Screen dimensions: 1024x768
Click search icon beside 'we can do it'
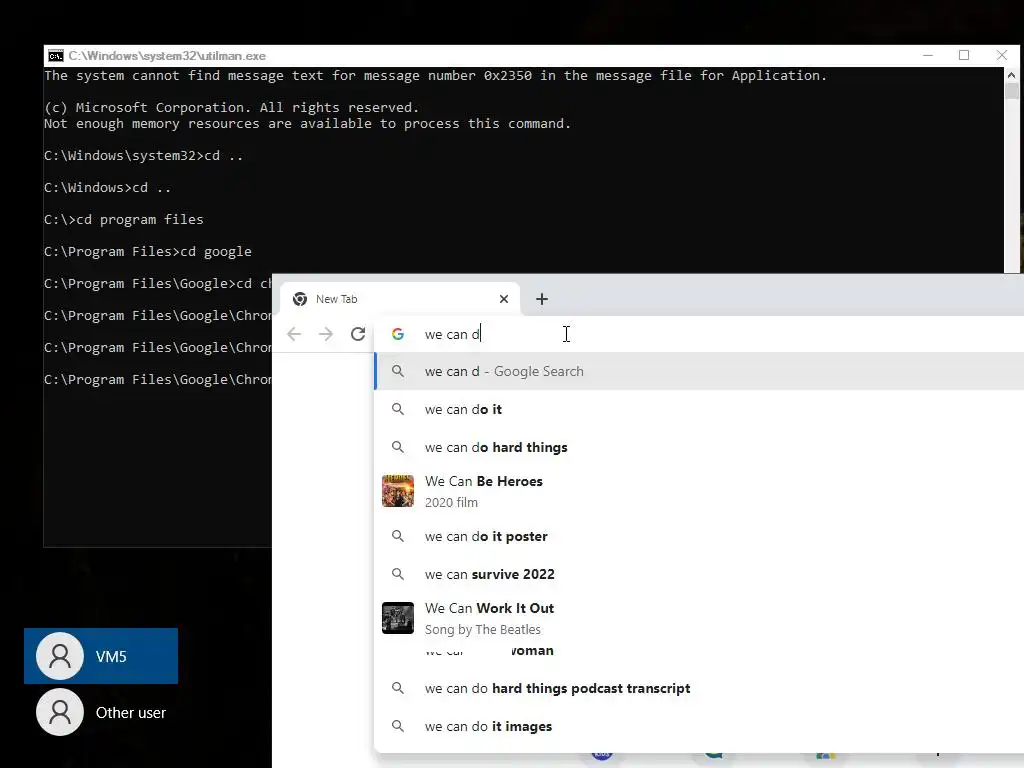point(398,409)
